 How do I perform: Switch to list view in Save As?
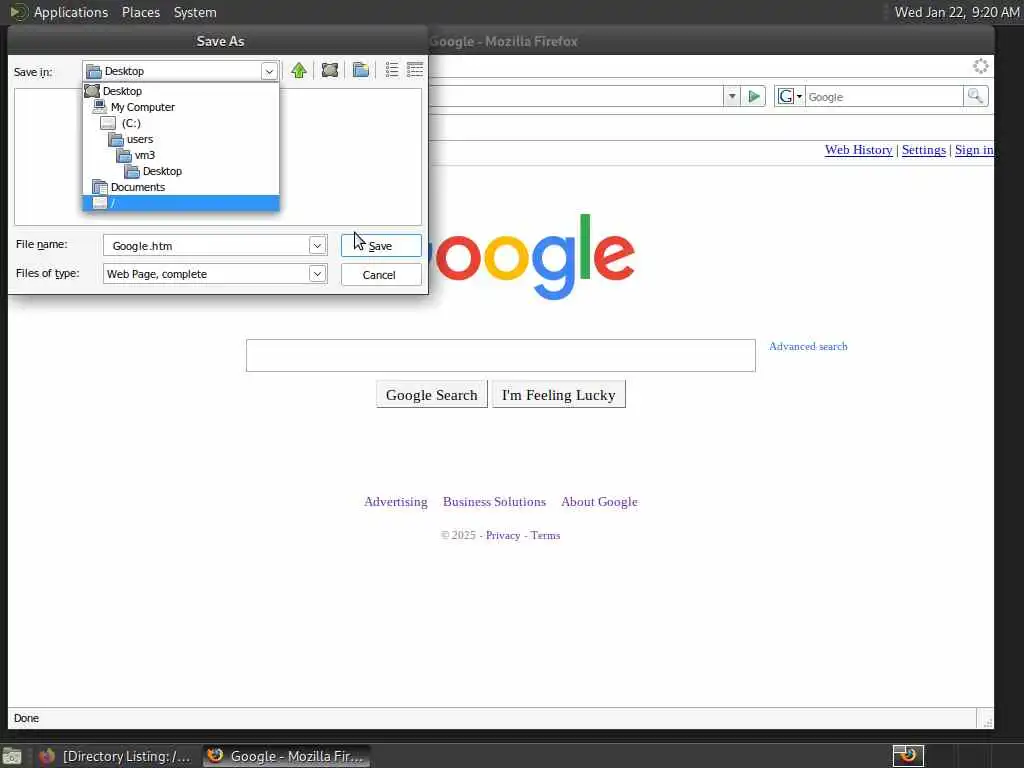392,70
